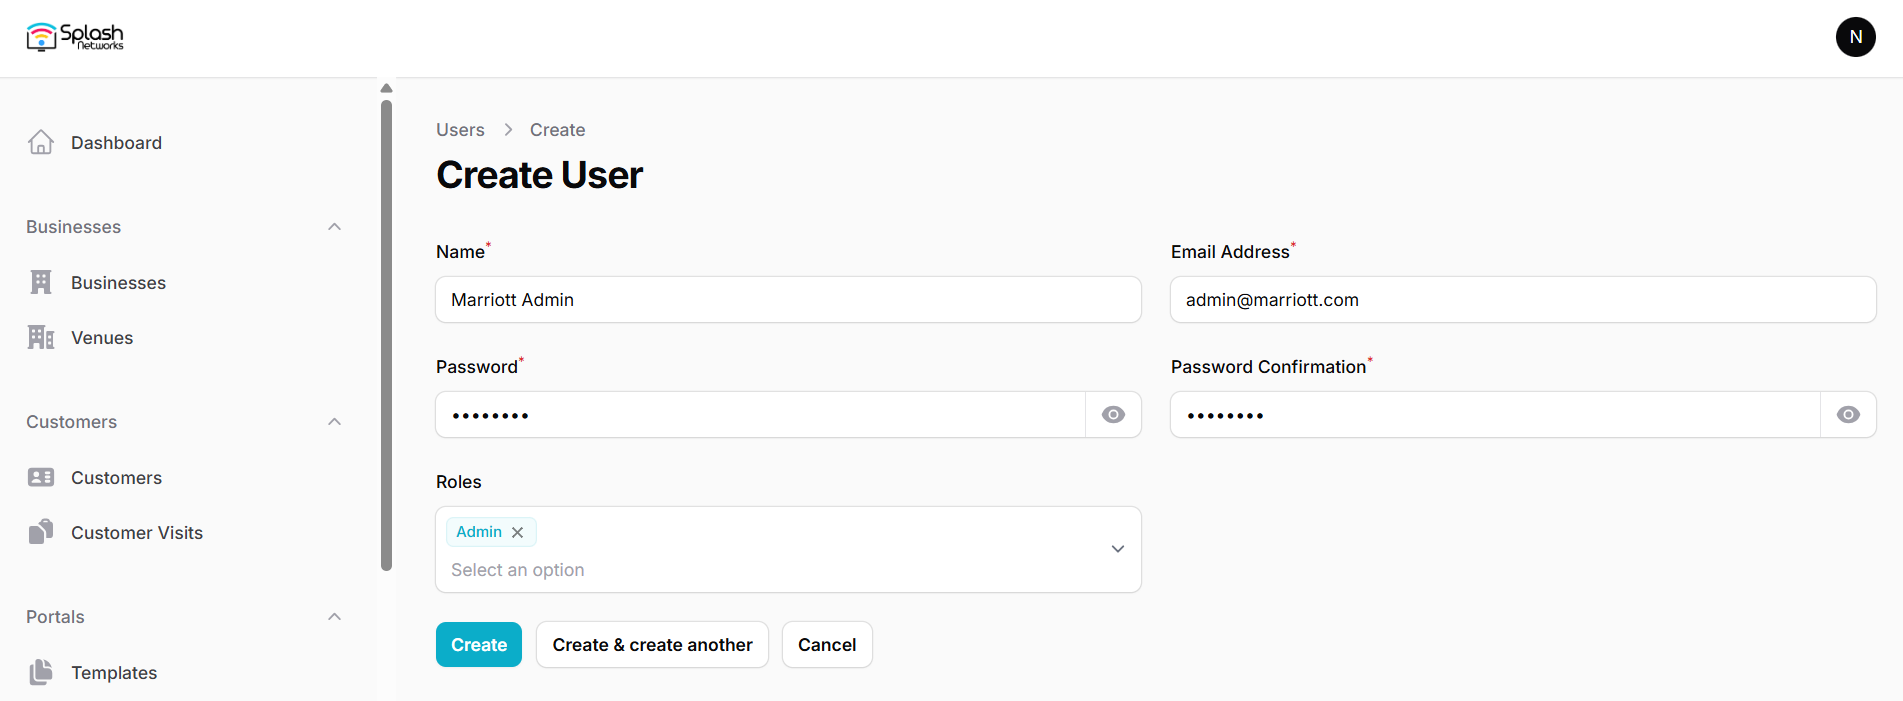Image resolution: width=1903 pixels, height=701 pixels.
Task: Click the Customers ID card icon
Action: coord(41,478)
